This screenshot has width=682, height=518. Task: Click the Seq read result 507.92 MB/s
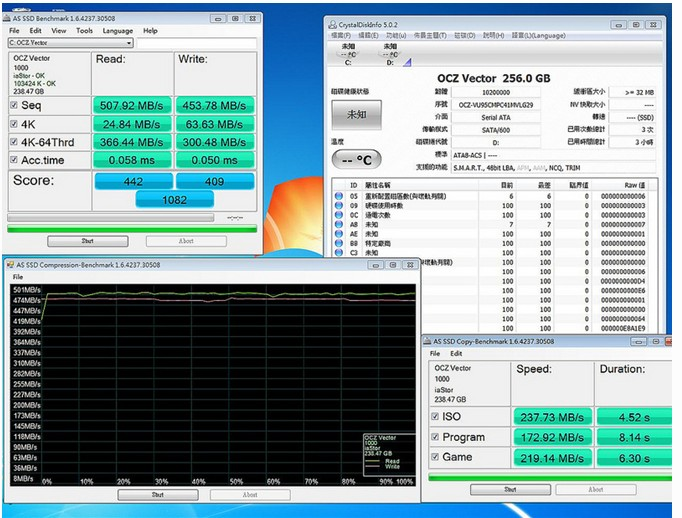[131, 106]
